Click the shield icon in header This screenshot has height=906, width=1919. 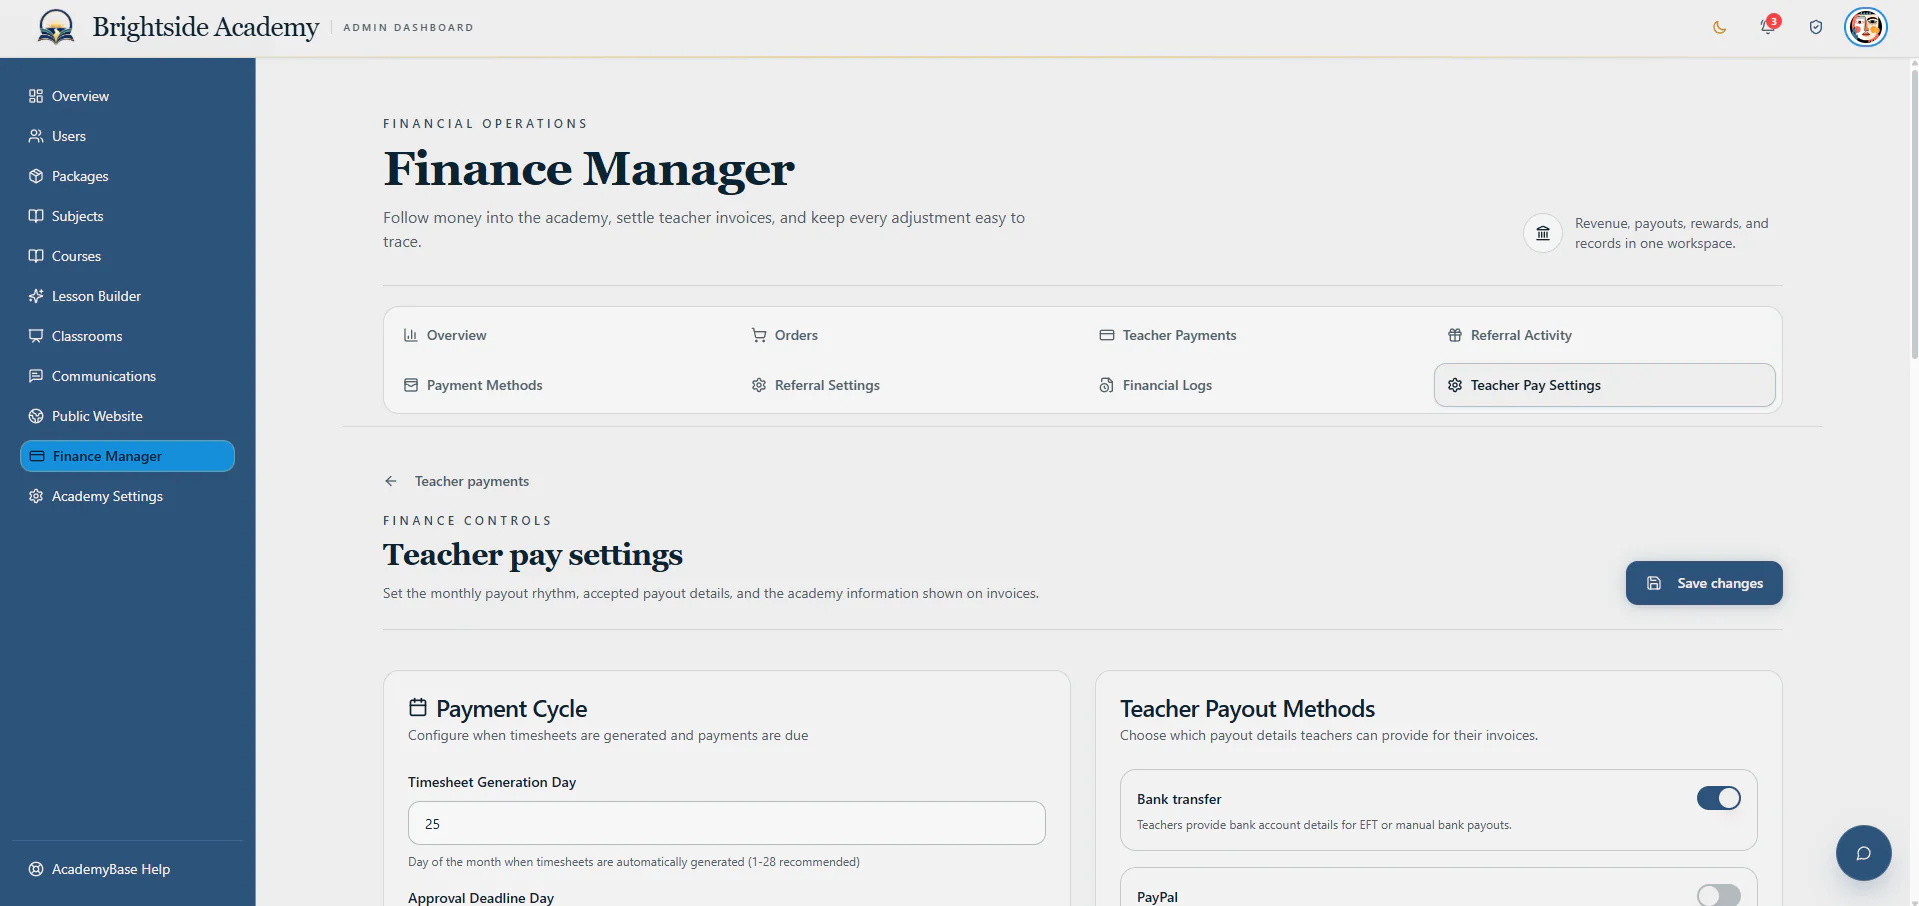pos(1816,28)
